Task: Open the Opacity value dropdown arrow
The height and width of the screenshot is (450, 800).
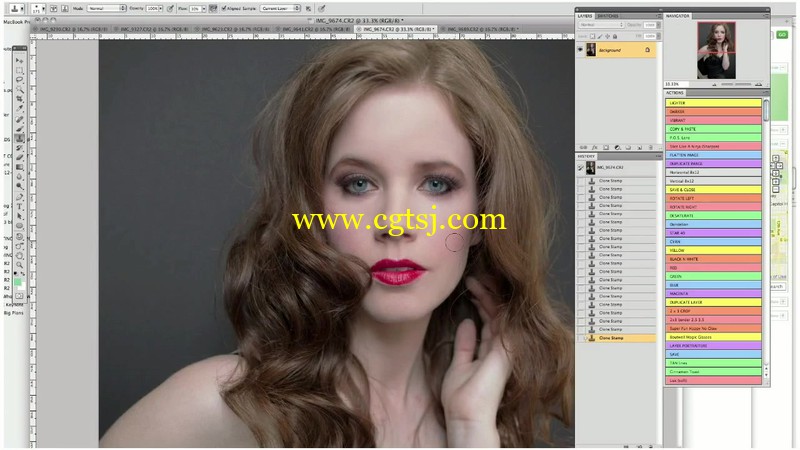Action: (x=161, y=8)
